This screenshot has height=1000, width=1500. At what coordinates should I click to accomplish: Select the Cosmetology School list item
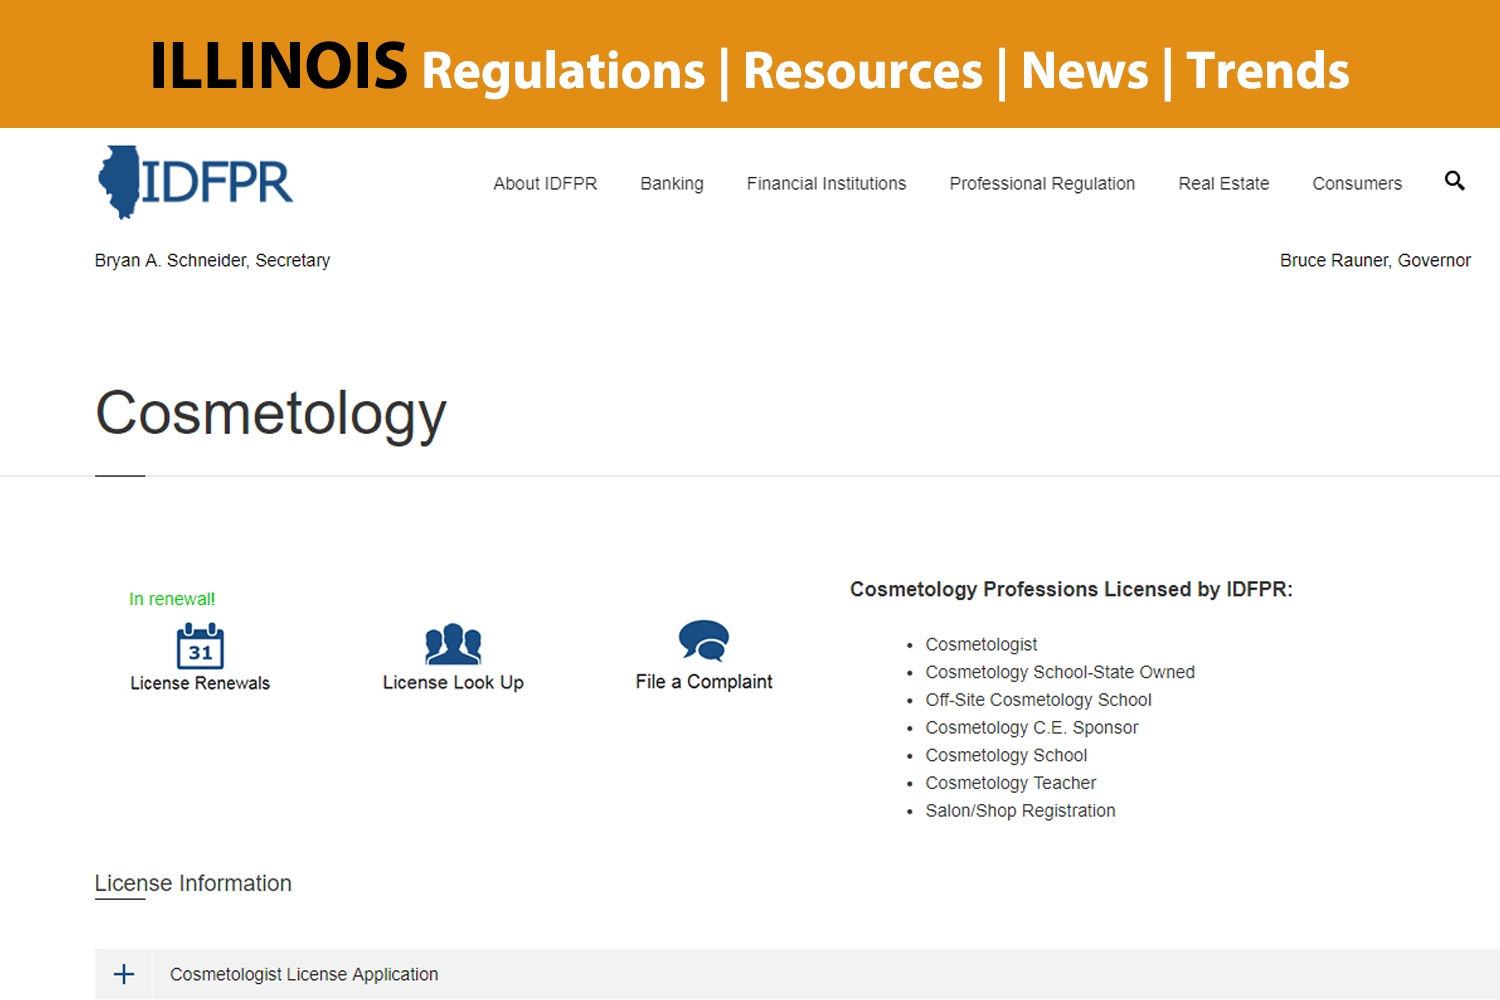(1006, 756)
